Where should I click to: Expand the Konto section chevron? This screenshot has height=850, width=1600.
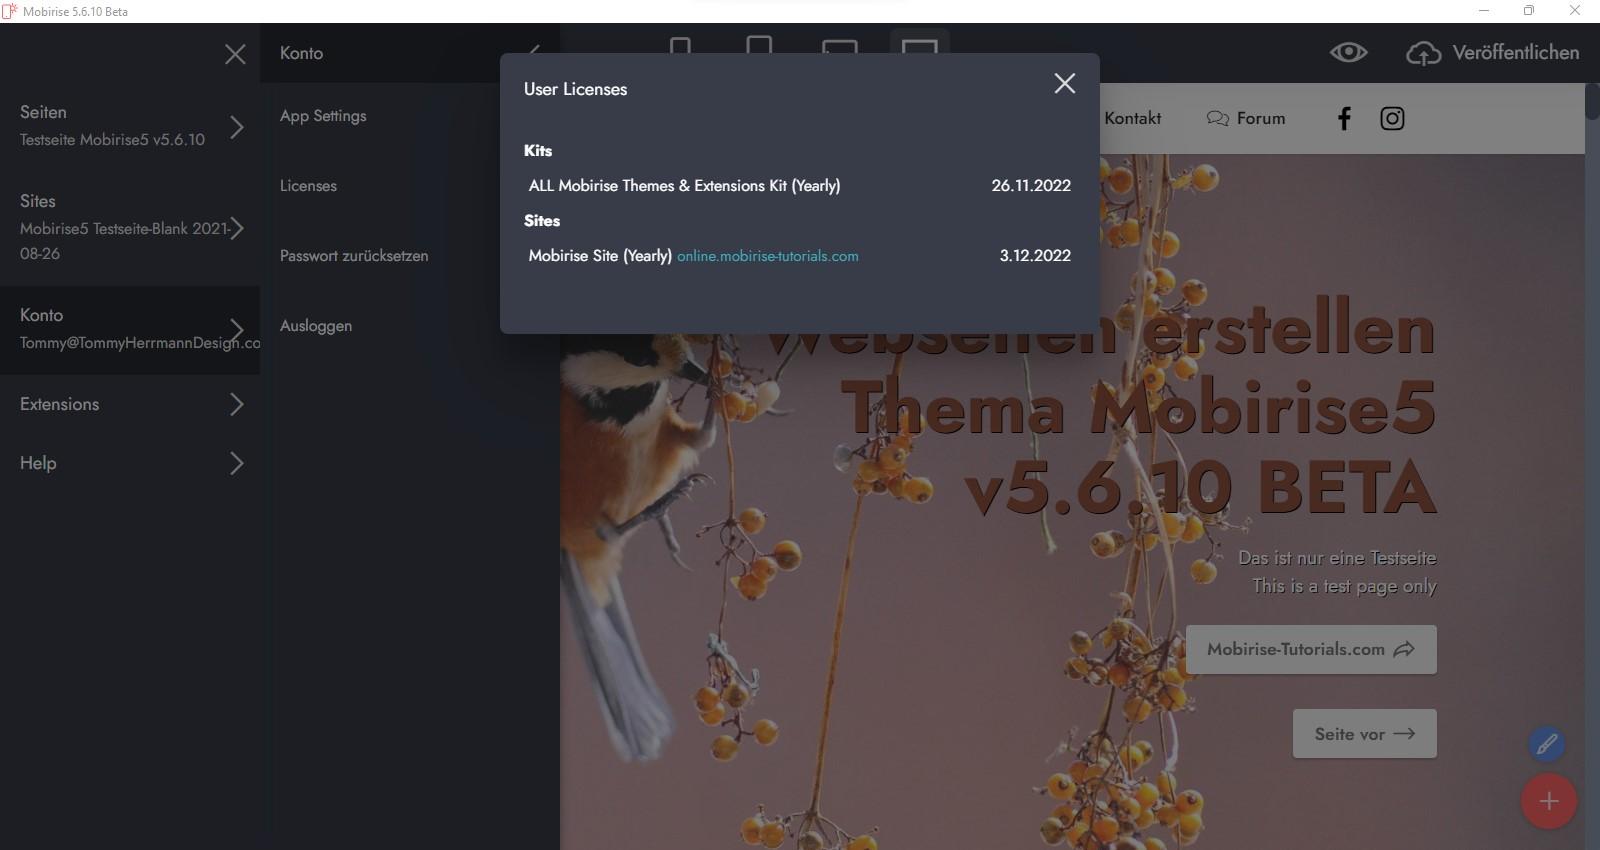coord(237,330)
